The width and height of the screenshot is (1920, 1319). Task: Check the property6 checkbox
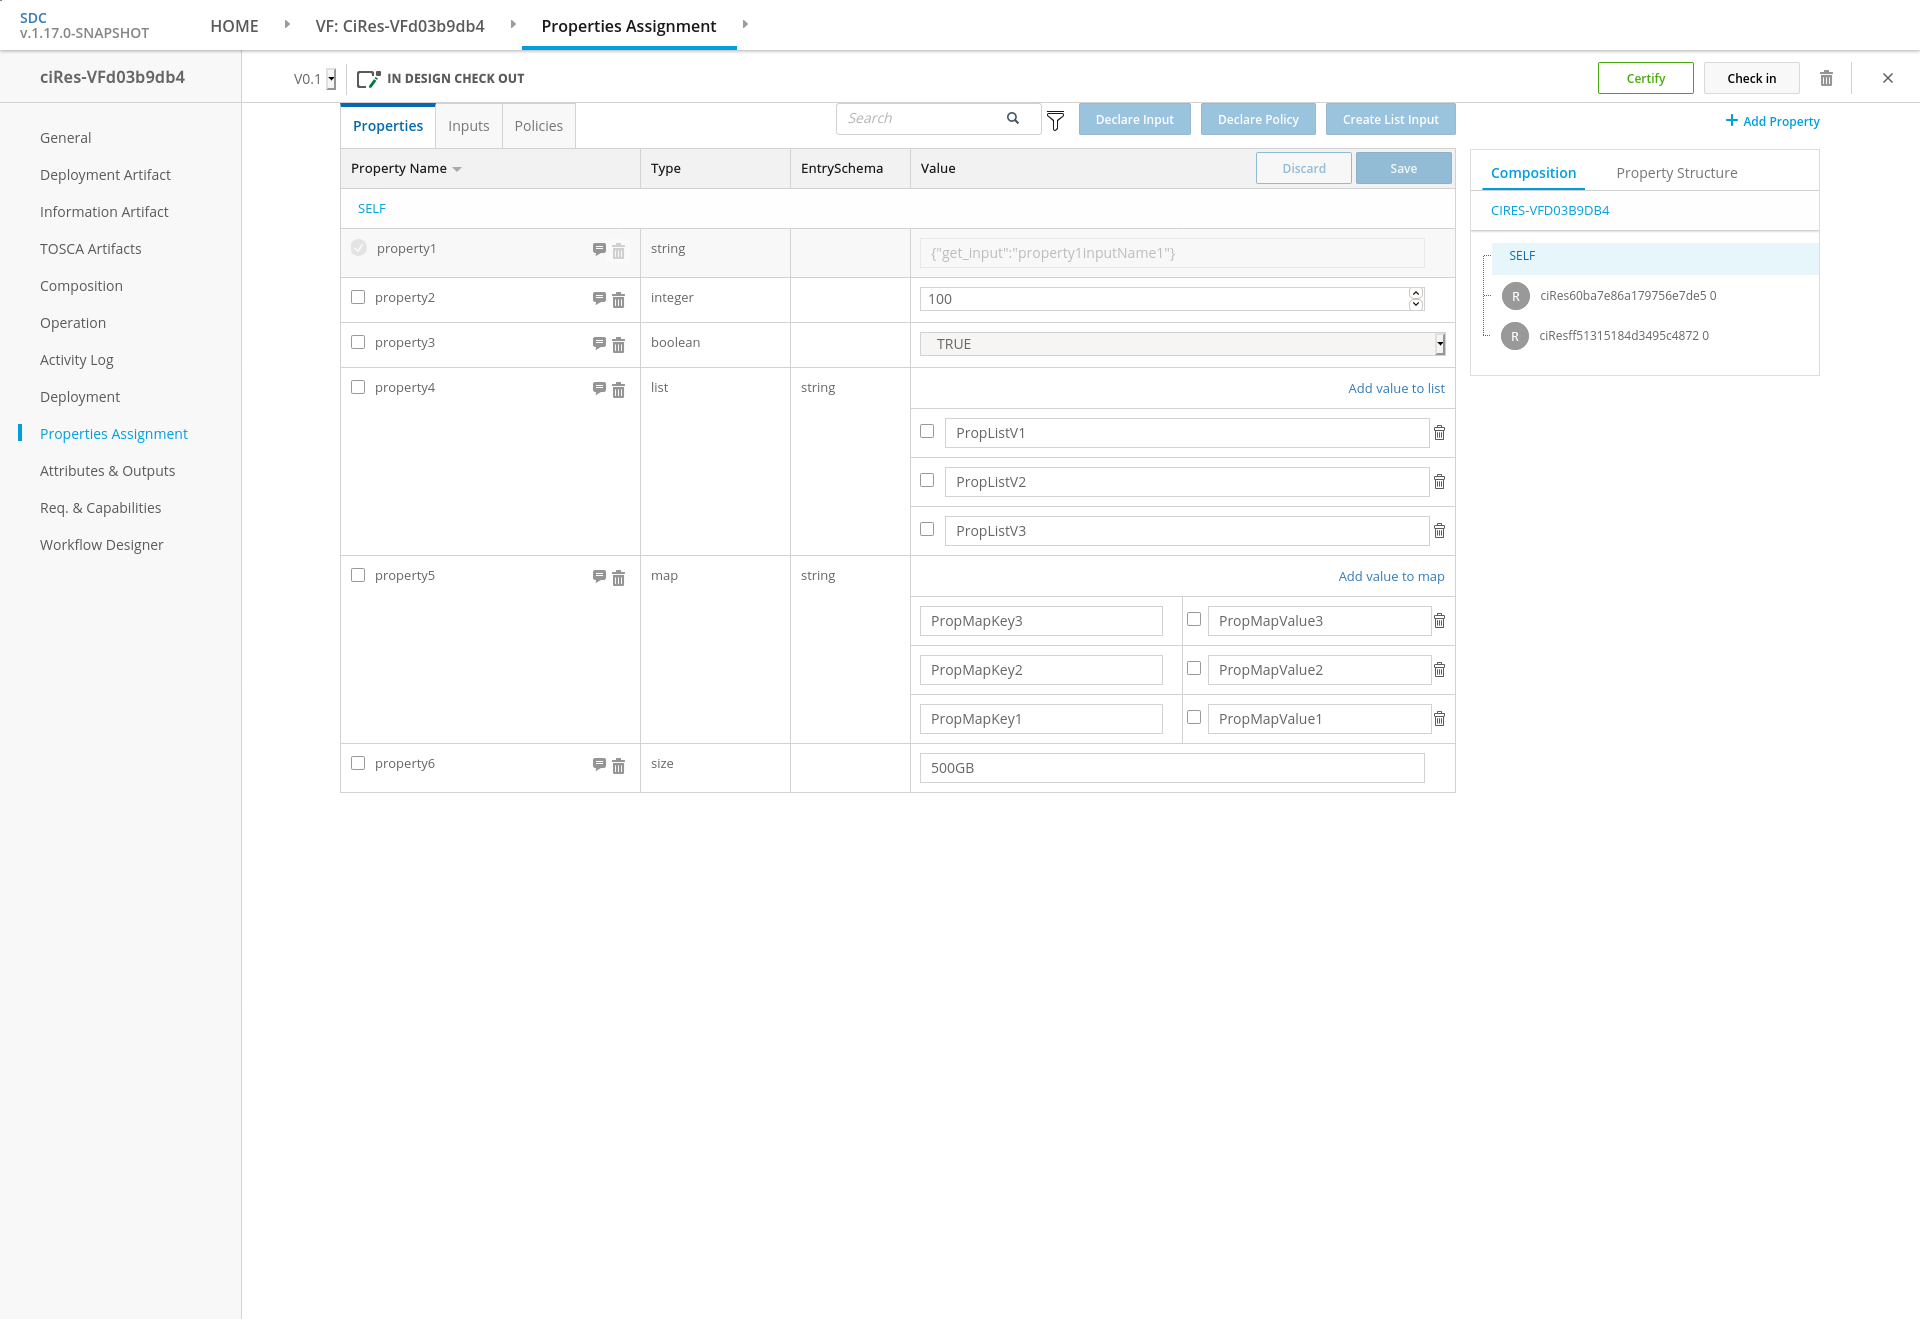[358, 763]
